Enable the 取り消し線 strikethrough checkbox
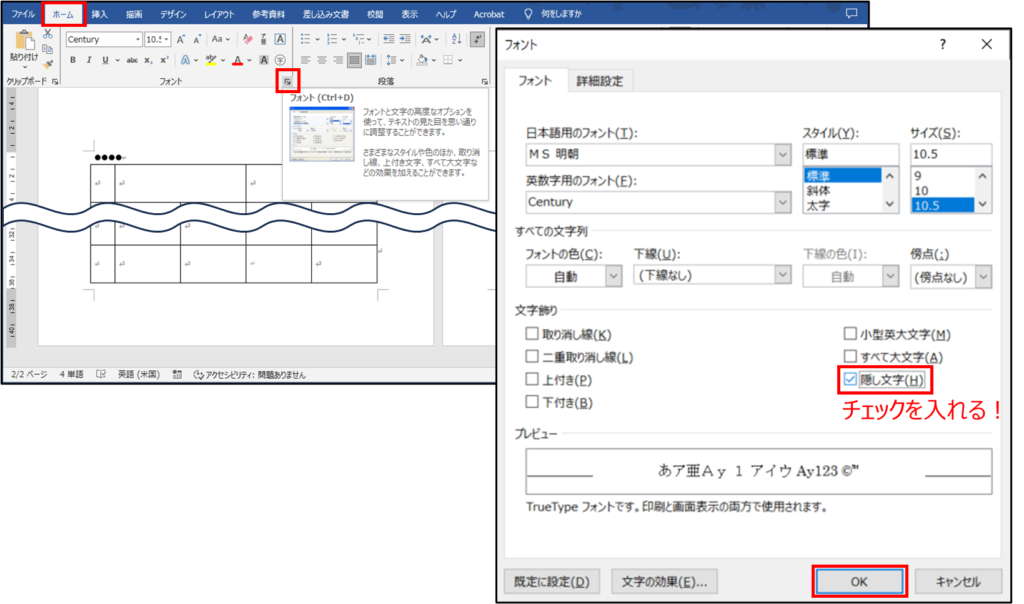 coord(532,334)
